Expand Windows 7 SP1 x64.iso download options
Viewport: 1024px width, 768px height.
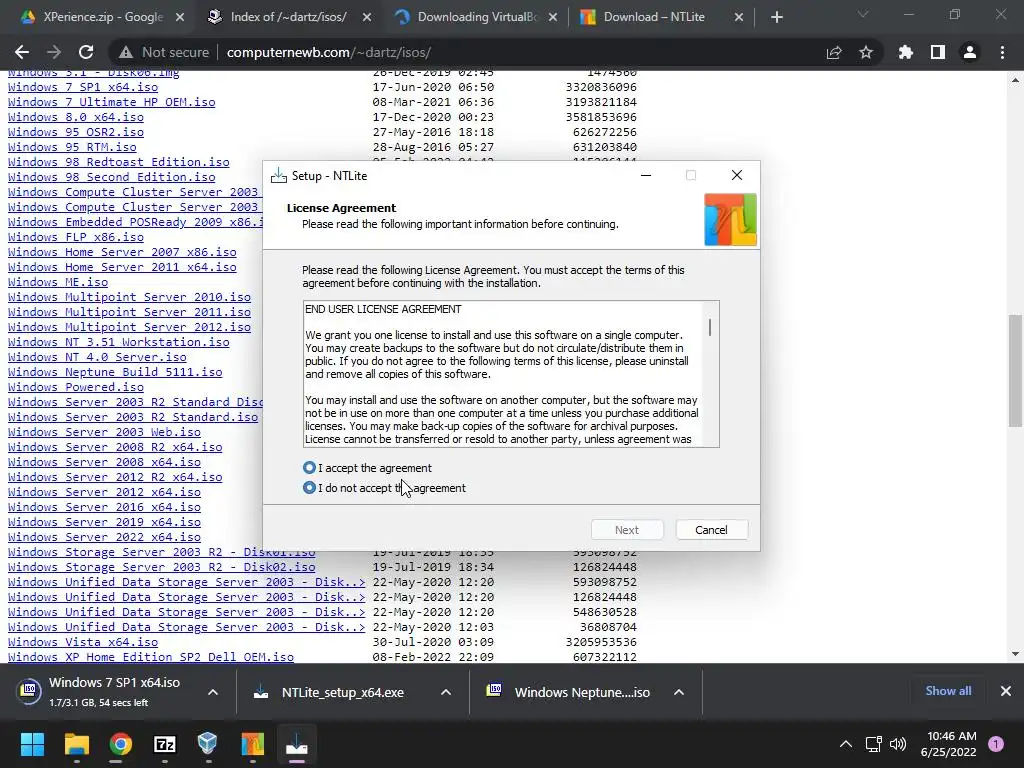coord(213,692)
